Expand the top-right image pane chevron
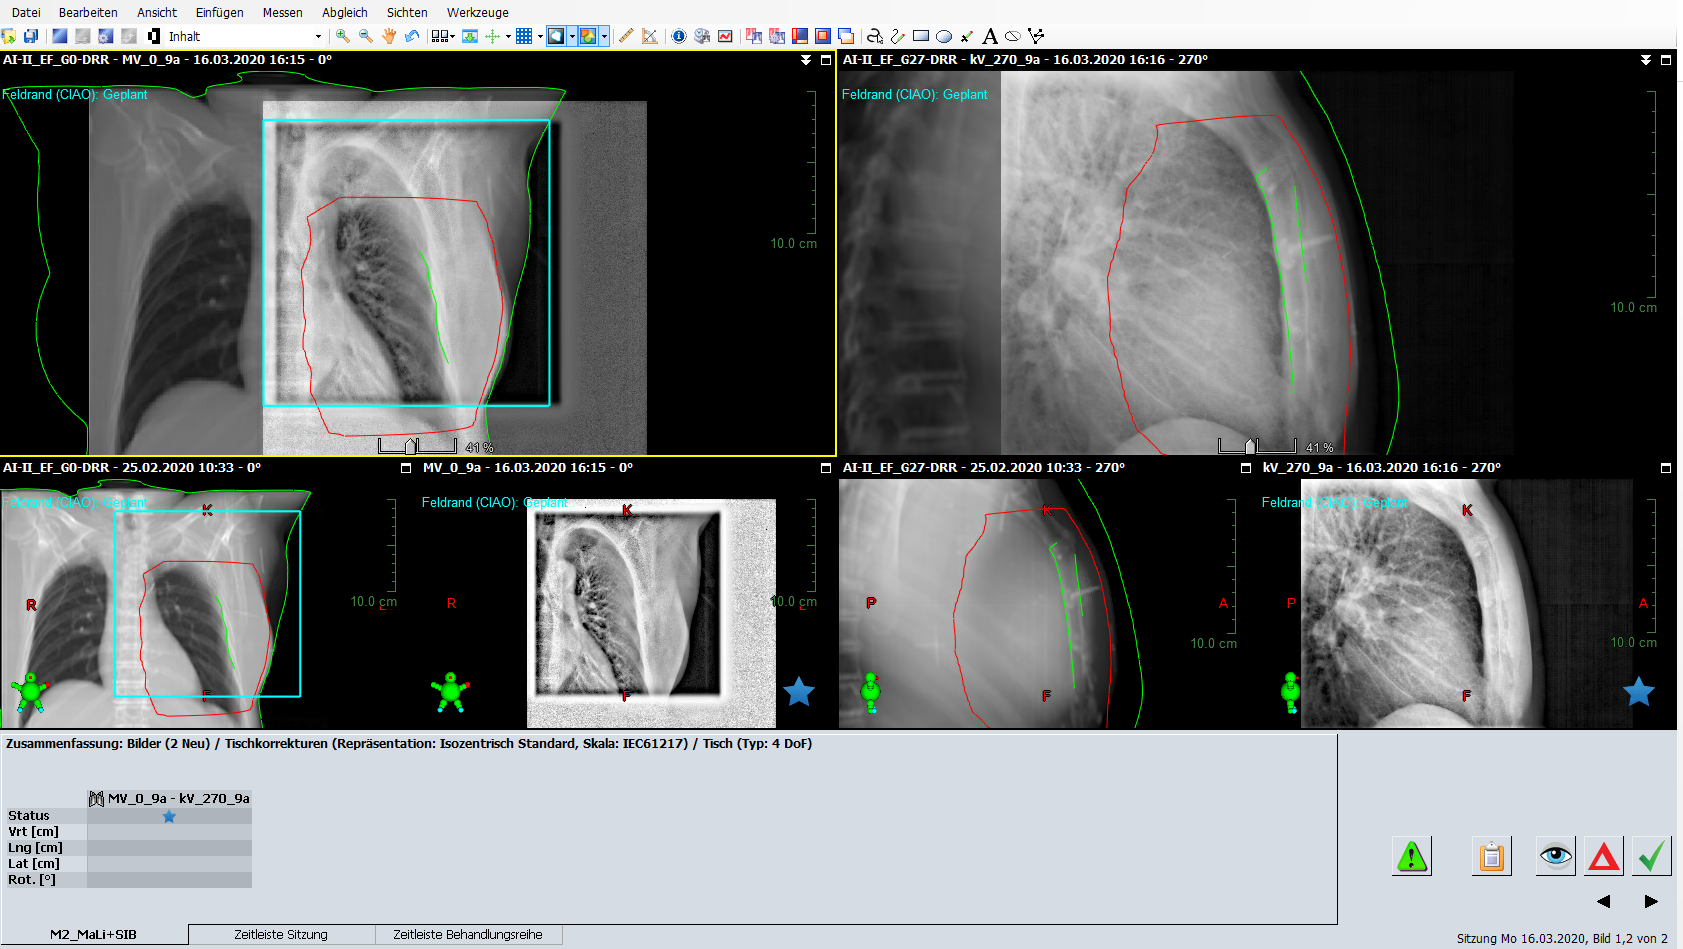This screenshot has width=1683, height=949. pos(1645,60)
